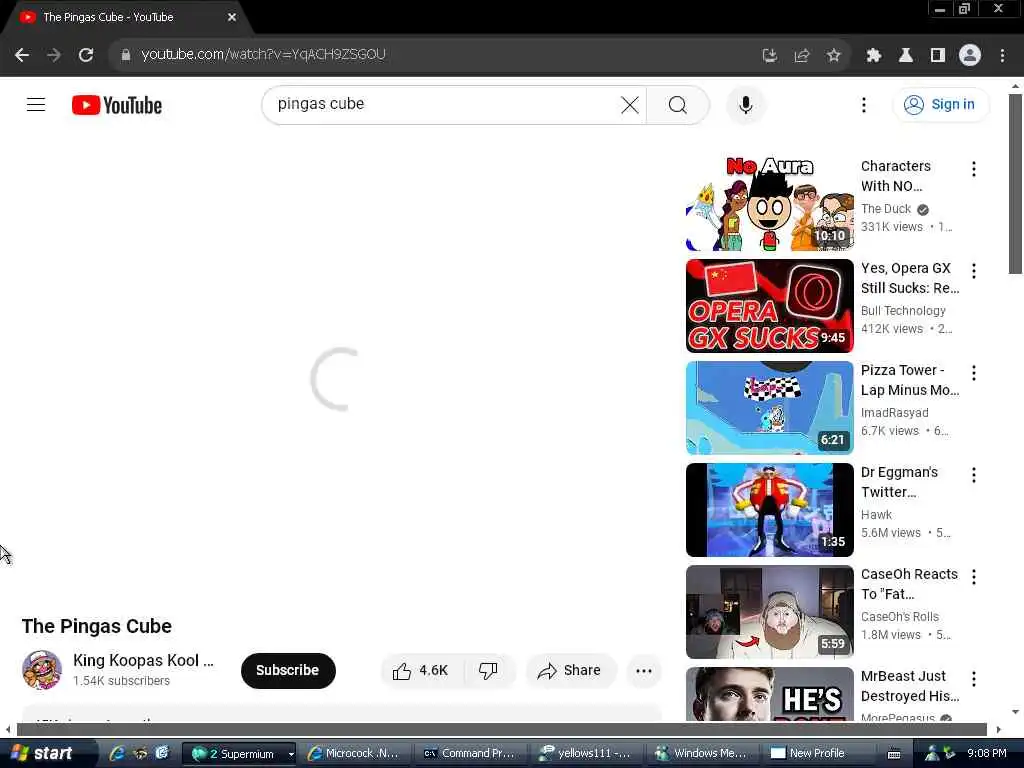Click the Share button
The height and width of the screenshot is (768, 1024).
coord(569,671)
